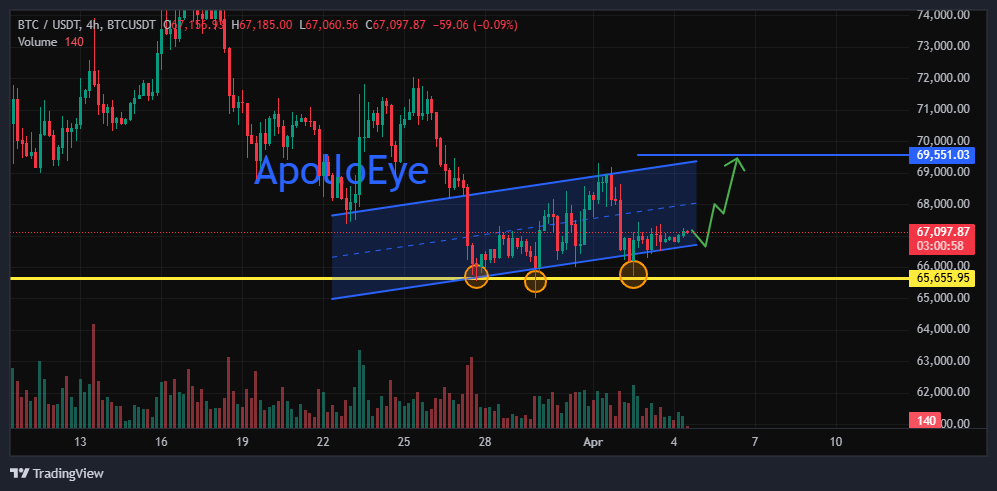
Task: Click the tallest red volume bar
Action: pos(93,375)
